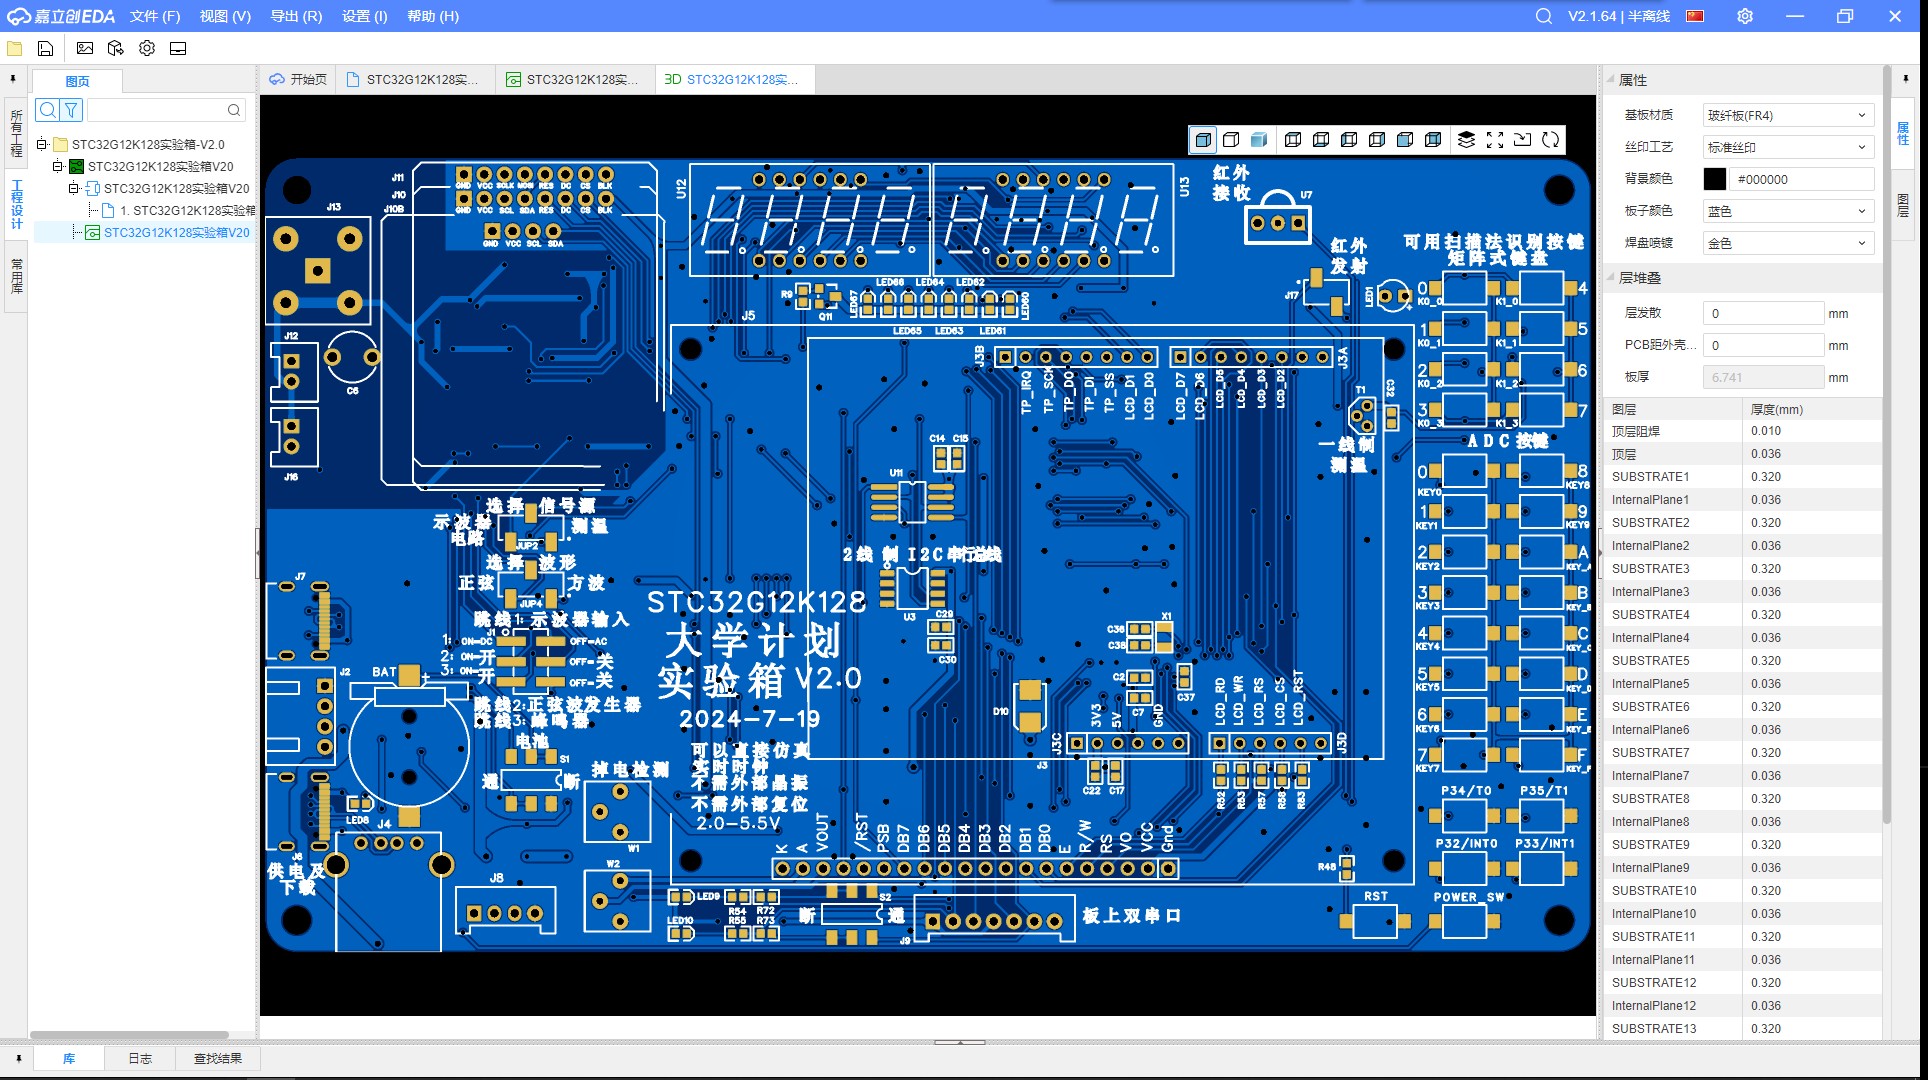Screen dimensions: 1928x1080
Task: Toggle right properties panel pin icon
Action: click(x=1906, y=78)
